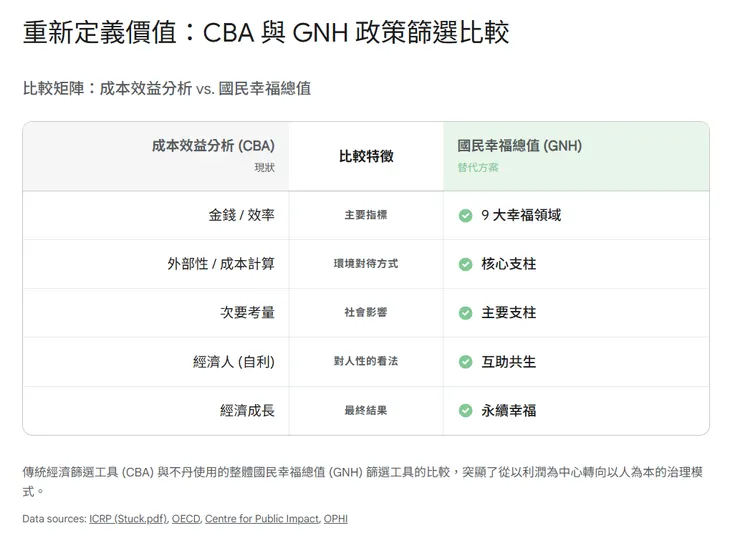Click the check icon next to 主要支柱
This screenshot has width=740, height=546.
465,313
